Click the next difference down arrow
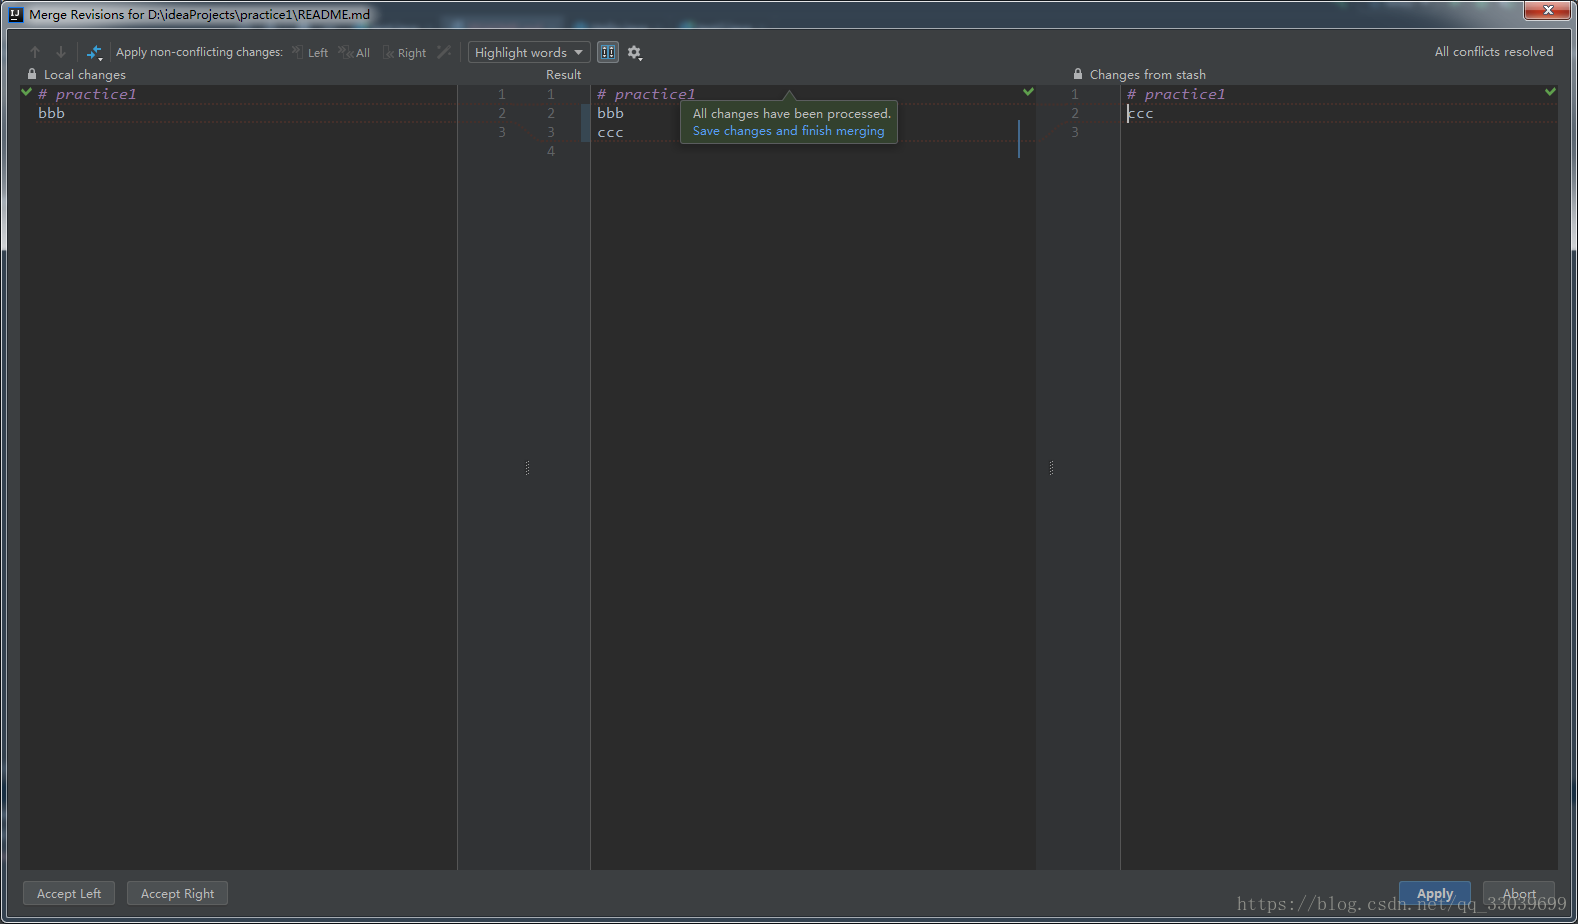Image resolution: width=1578 pixels, height=924 pixels. coord(61,52)
